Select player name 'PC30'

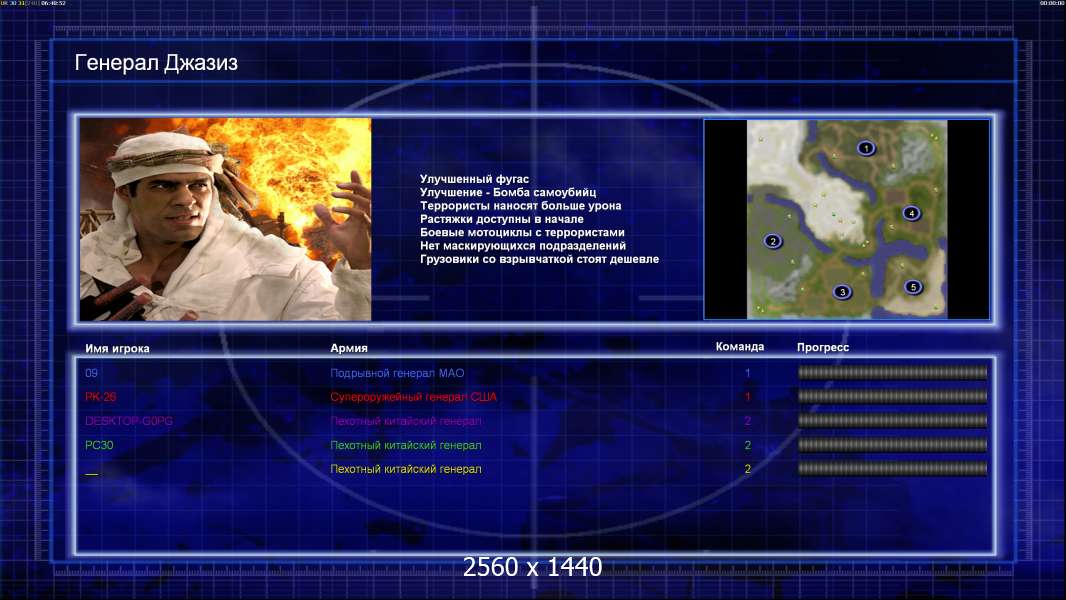(99, 445)
